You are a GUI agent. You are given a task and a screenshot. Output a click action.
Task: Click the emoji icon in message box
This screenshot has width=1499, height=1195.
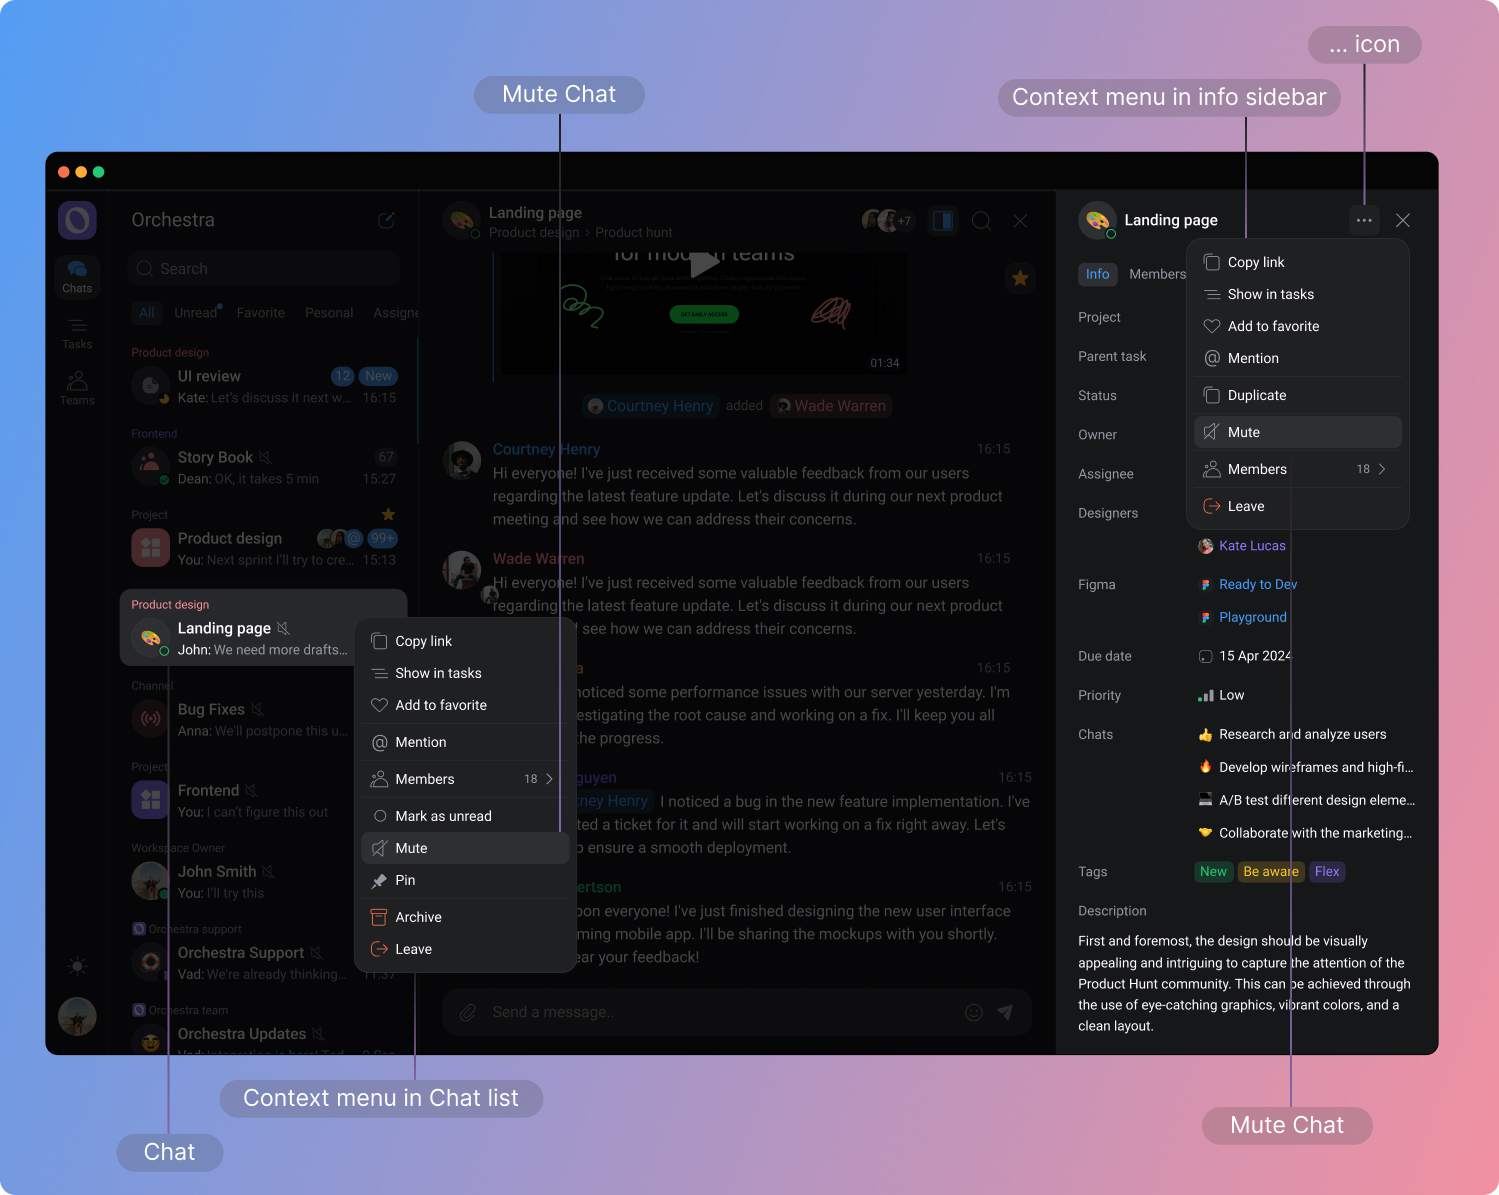(x=973, y=1012)
